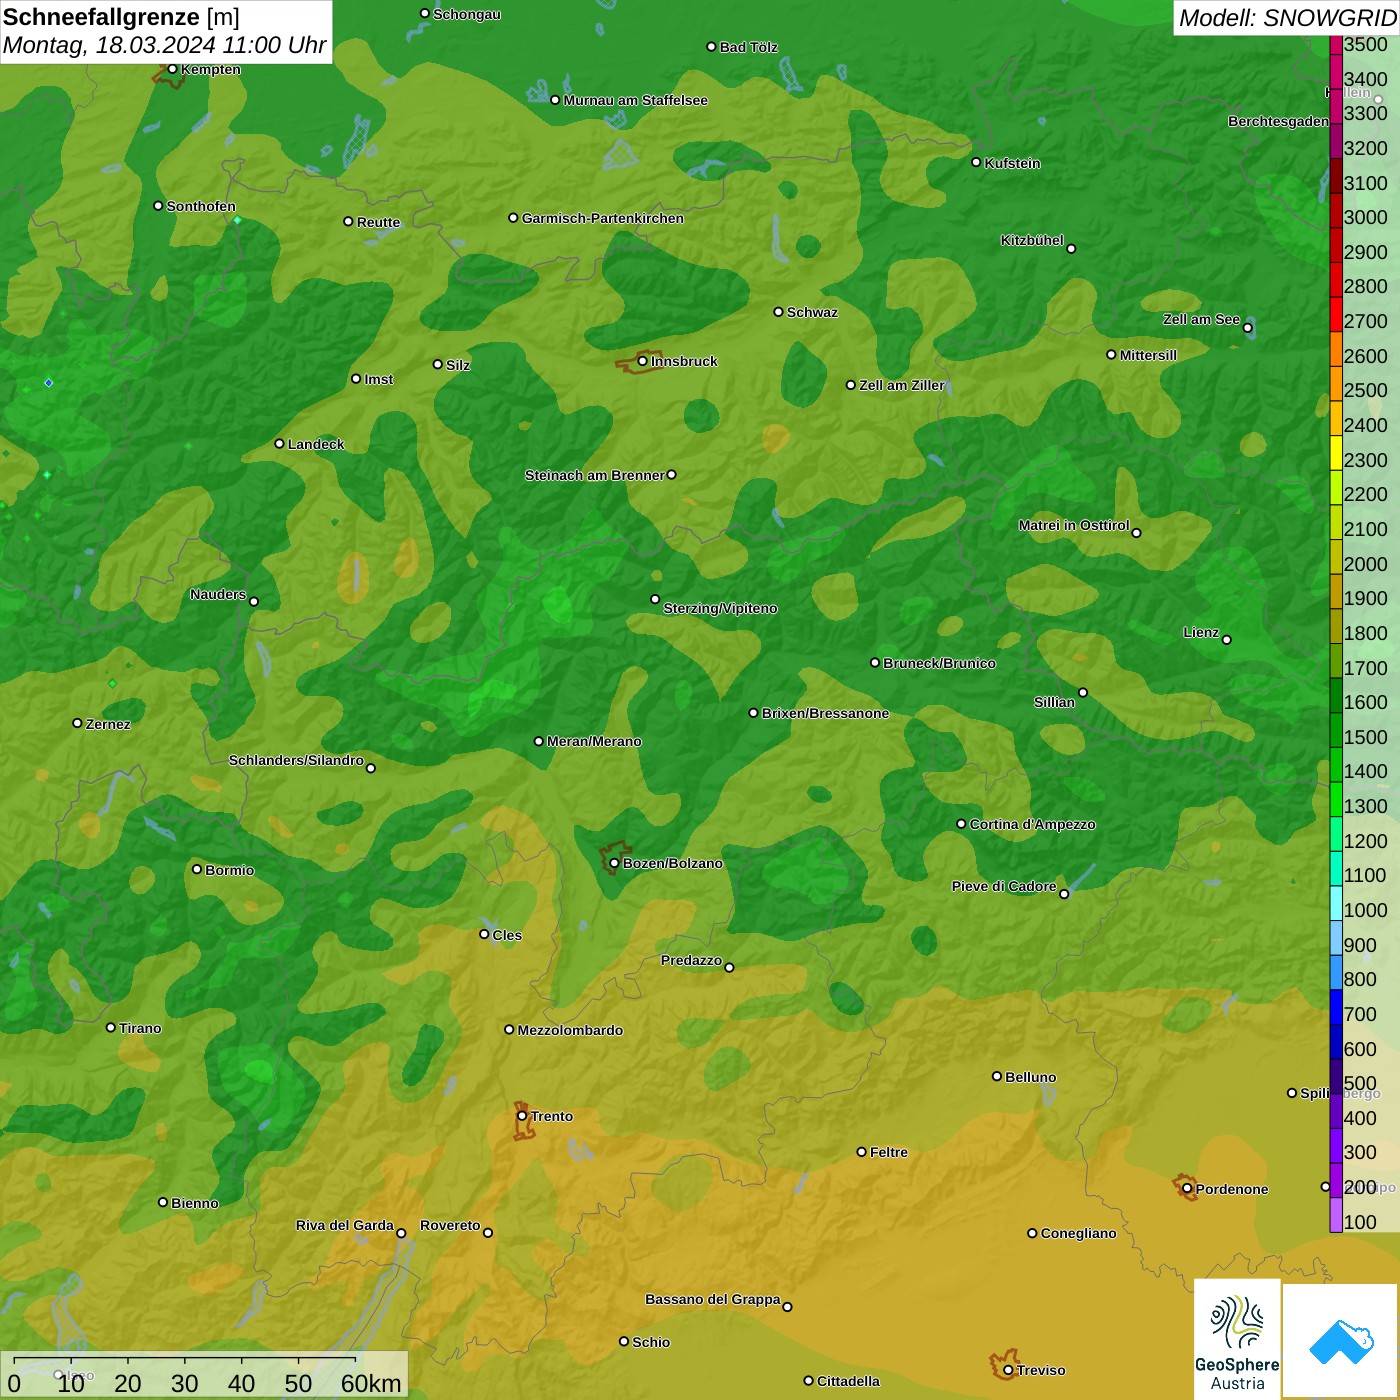Click the Zell am See location dot
The width and height of the screenshot is (1400, 1400).
(1247, 328)
